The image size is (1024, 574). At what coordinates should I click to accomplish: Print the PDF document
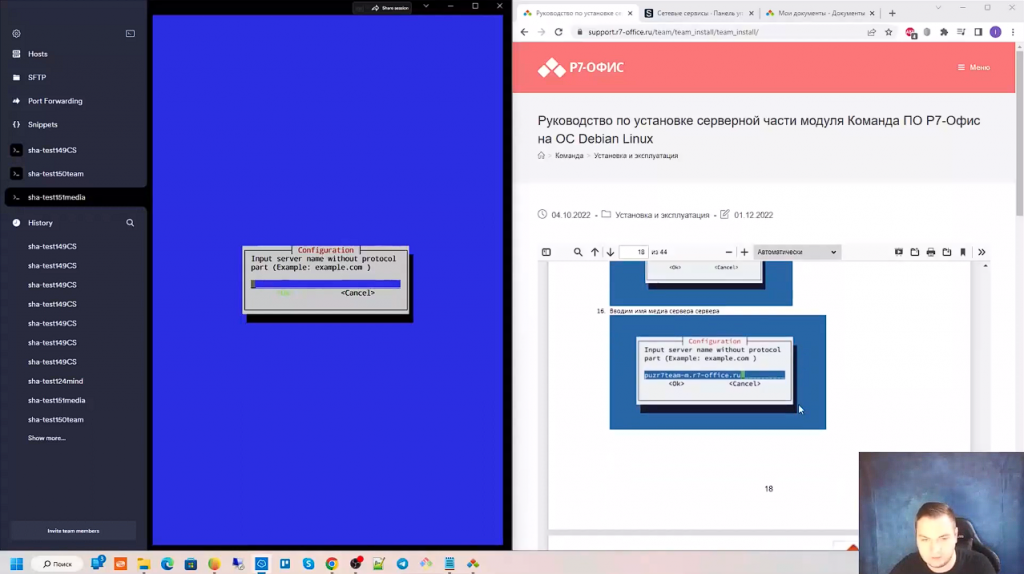coord(931,252)
